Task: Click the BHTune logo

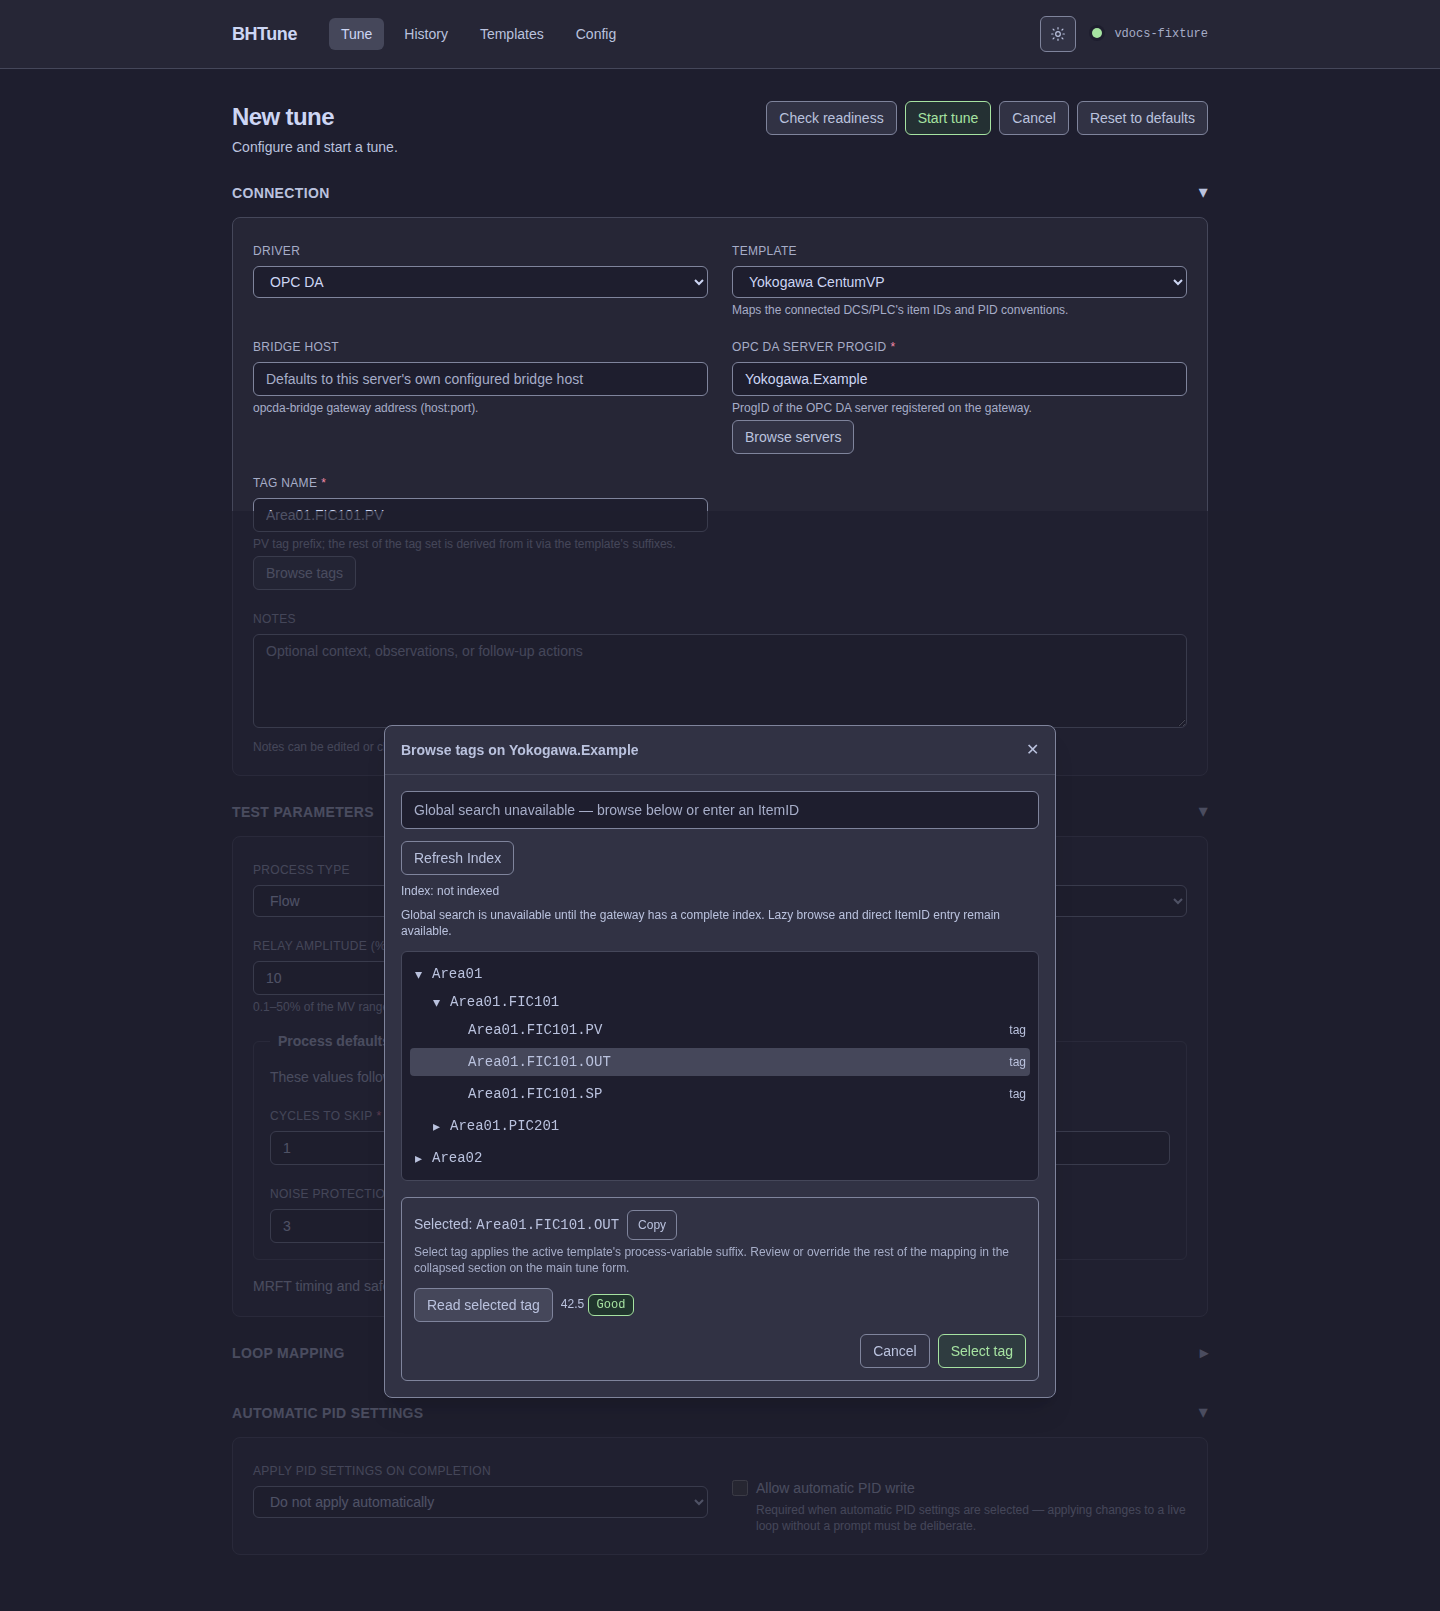Action: 265,34
